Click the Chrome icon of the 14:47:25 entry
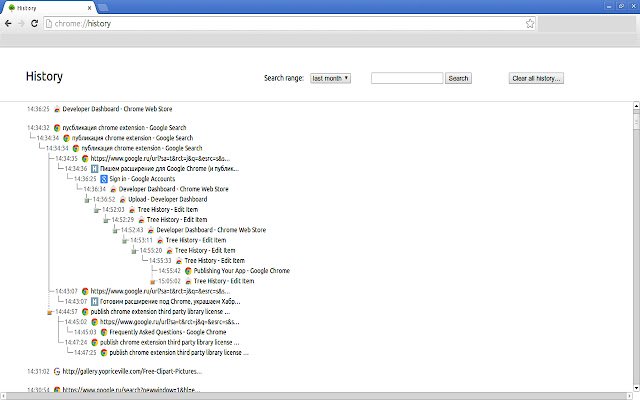The width and height of the screenshot is (640, 400). [104, 352]
